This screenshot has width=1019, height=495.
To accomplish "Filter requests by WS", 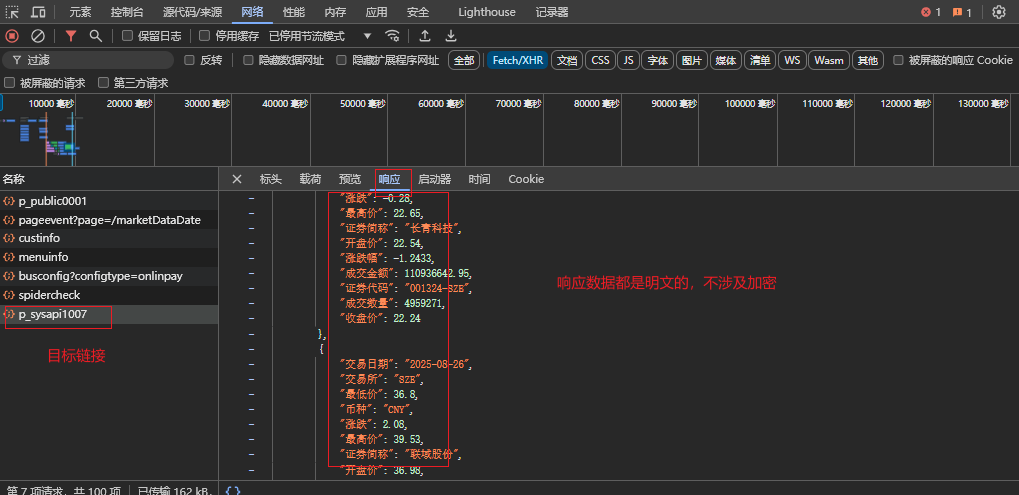I will coord(792,60).
